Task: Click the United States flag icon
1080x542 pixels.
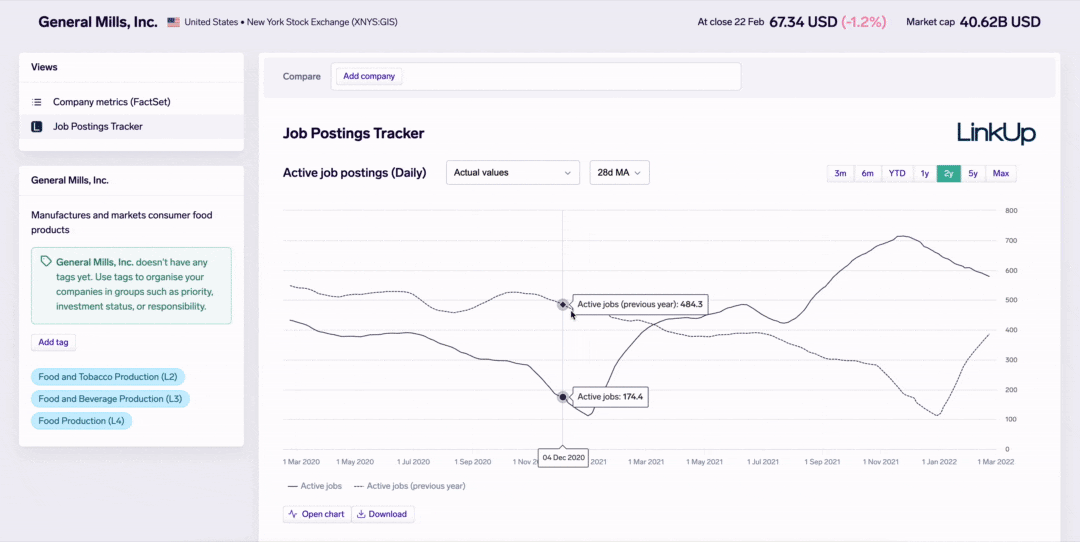Action: [174, 22]
